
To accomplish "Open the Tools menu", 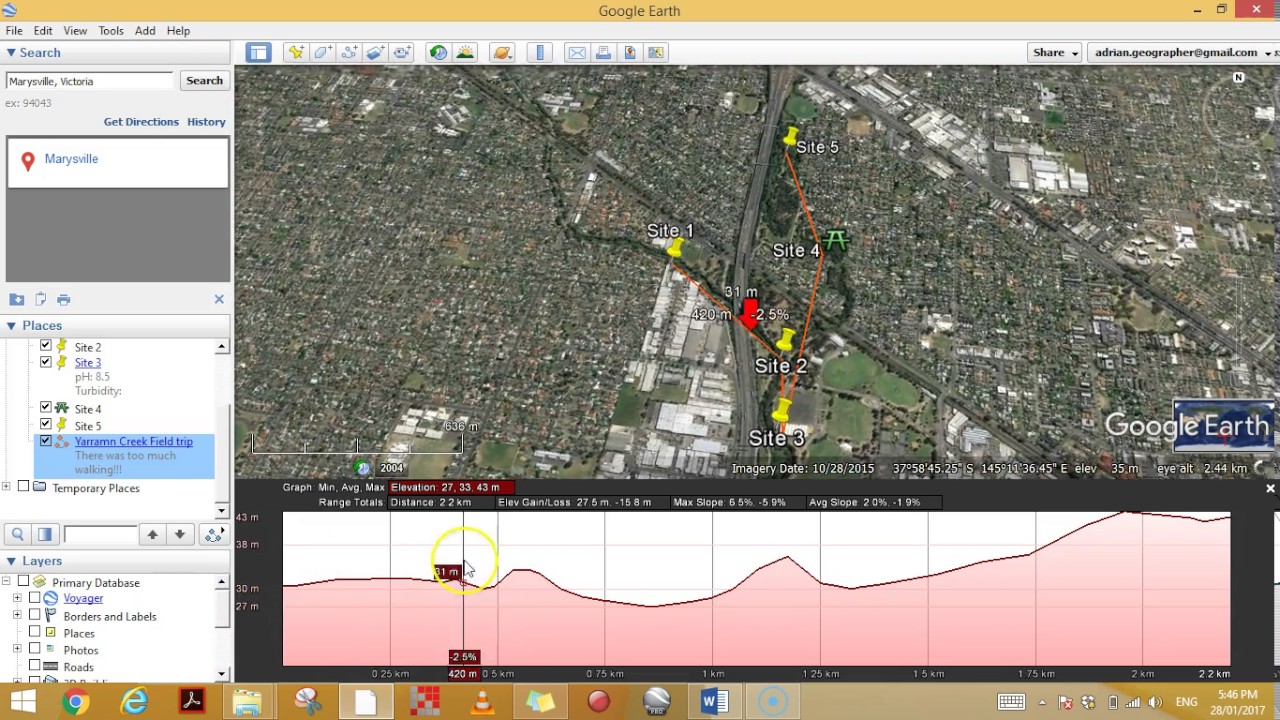I will click(111, 31).
